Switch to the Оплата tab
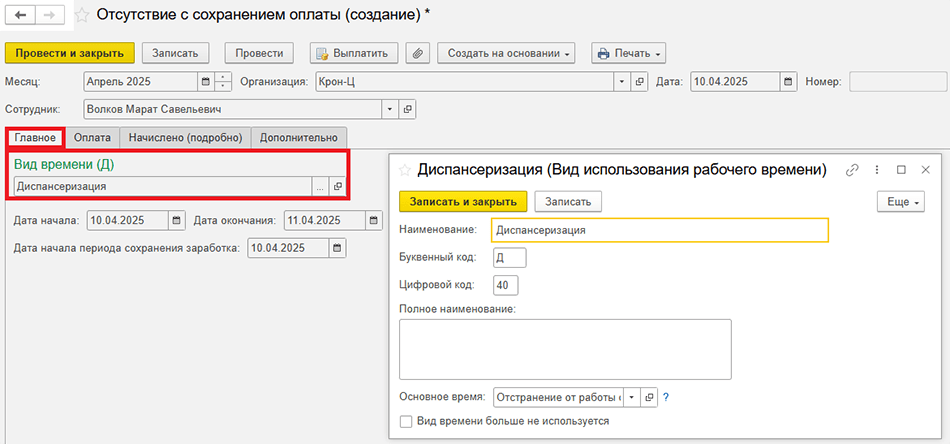 [x=93, y=138]
